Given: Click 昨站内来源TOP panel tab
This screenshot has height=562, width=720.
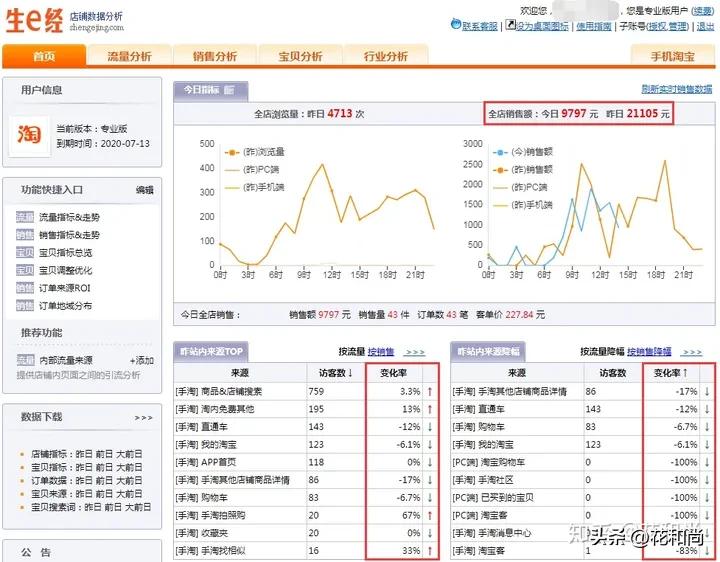Looking at the screenshot, I should pos(211,352).
